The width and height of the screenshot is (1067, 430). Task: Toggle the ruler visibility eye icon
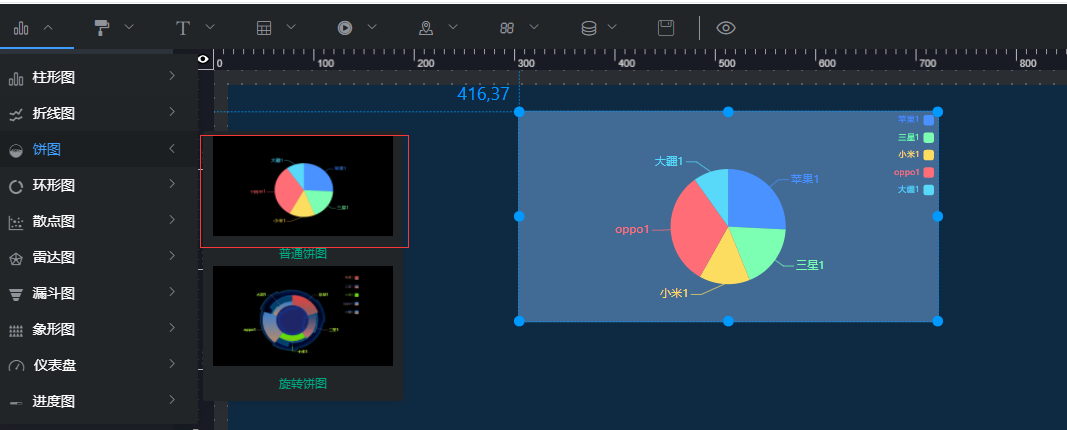point(203,59)
